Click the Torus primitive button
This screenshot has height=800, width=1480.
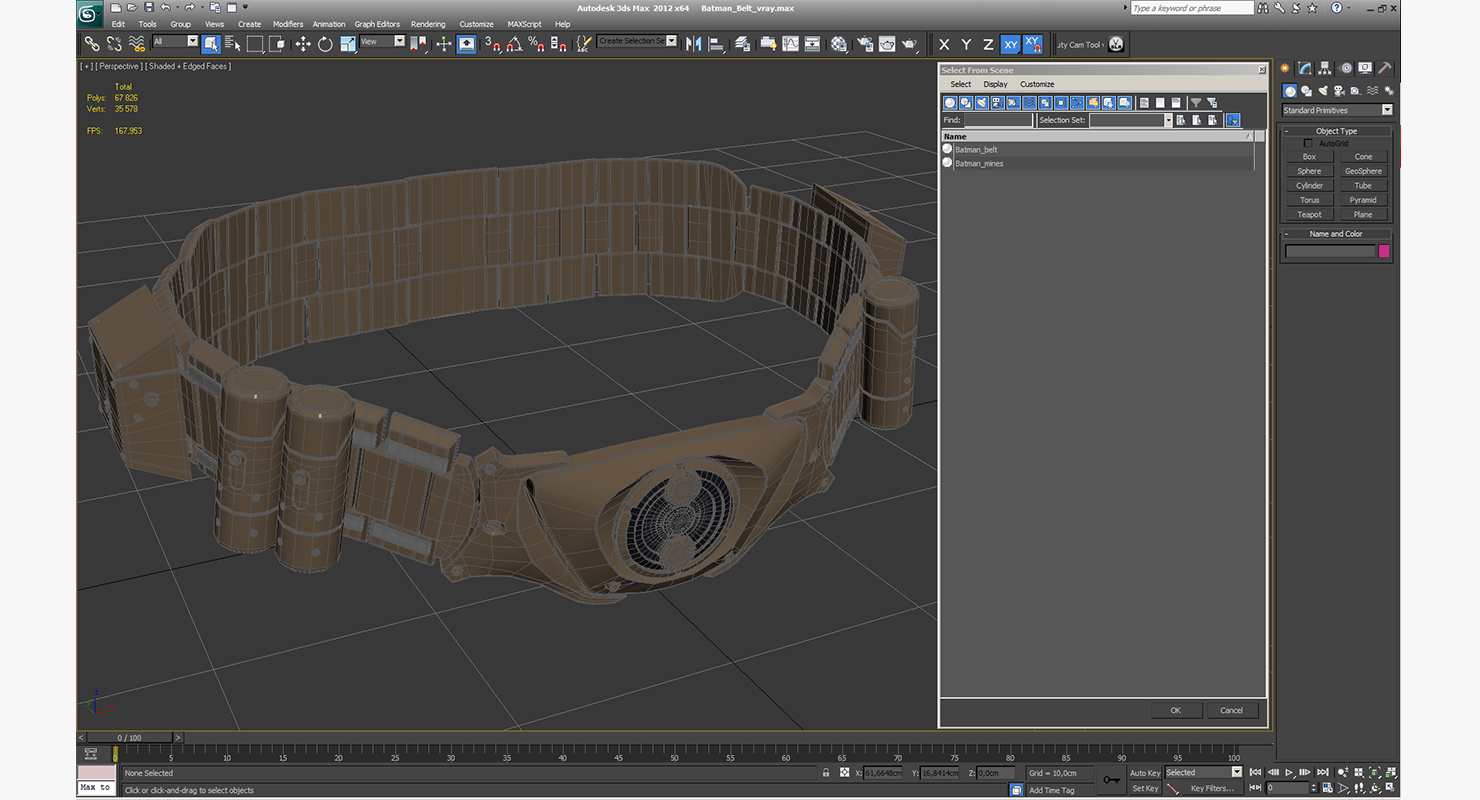point(1309,200)
